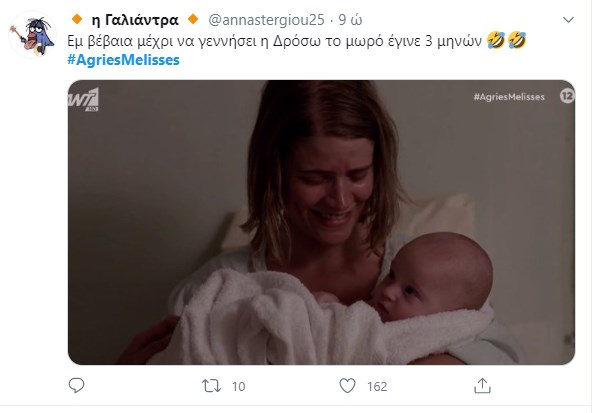This screenshot has height=413, width=605.
Task: Click the reply speech bubble icon
Action: point(76,383)
